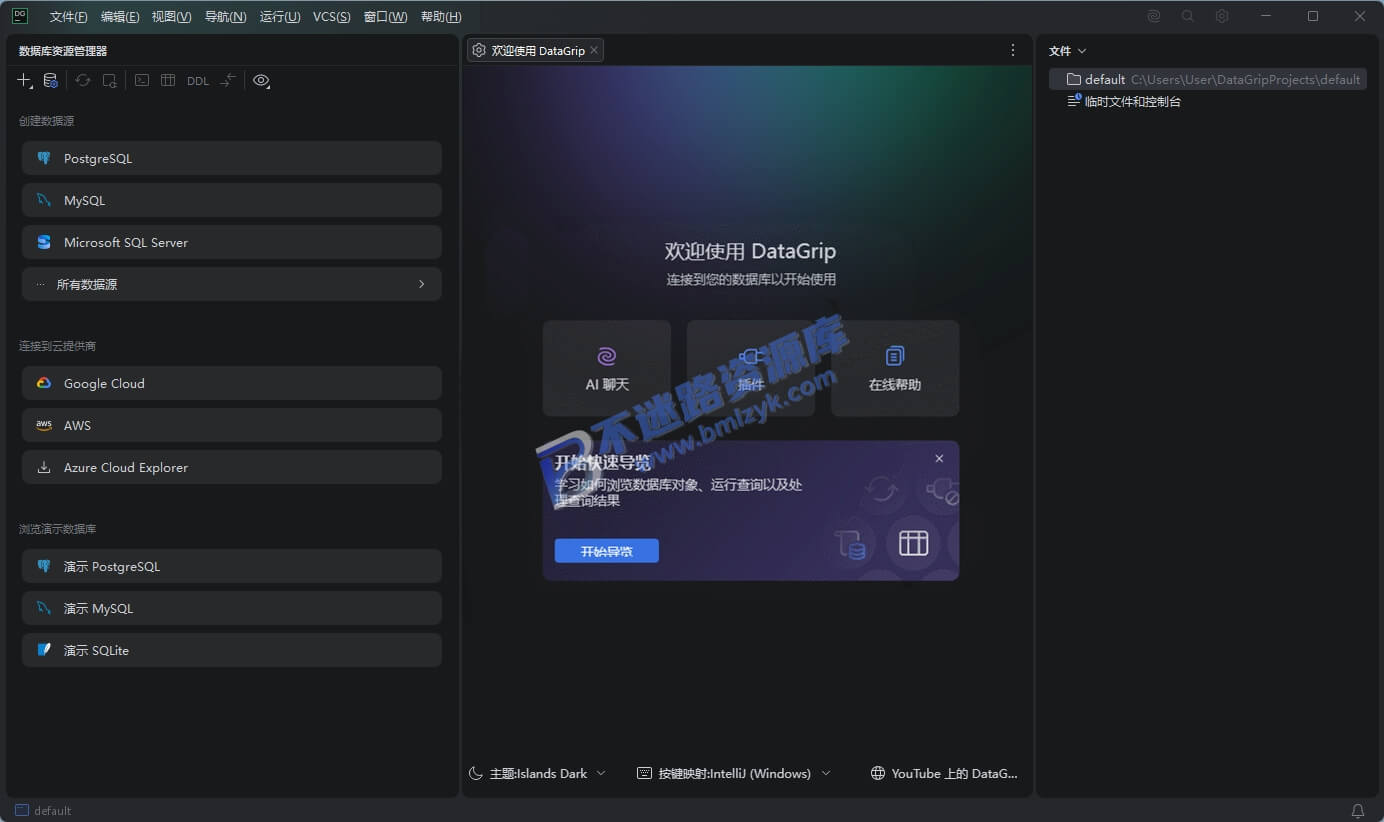This screenshot has width=1384, height=822.
Task: Expand 所有数据源 list
Action: pyautogui.click(x=232, y=284)
